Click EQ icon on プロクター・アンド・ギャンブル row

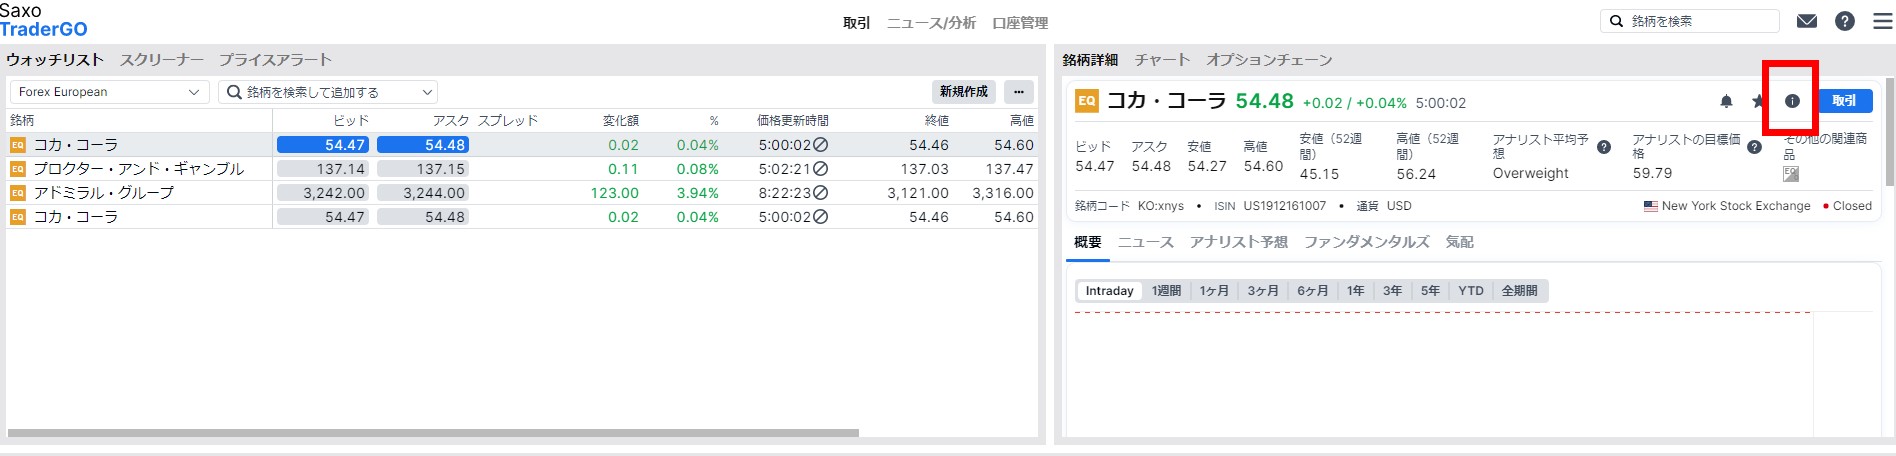(x=17, y=169)
